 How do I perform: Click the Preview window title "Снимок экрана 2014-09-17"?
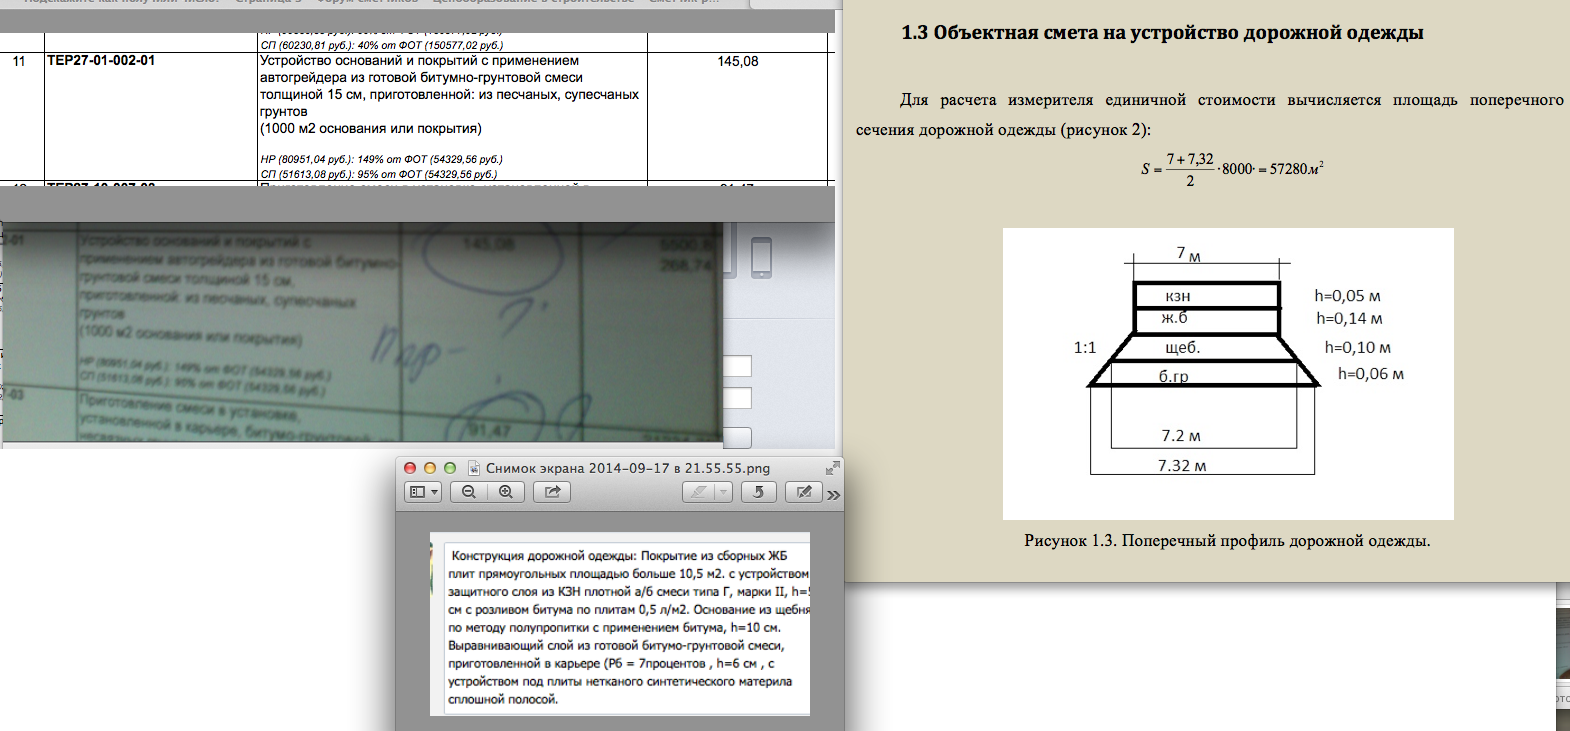[x=628, y=468]
